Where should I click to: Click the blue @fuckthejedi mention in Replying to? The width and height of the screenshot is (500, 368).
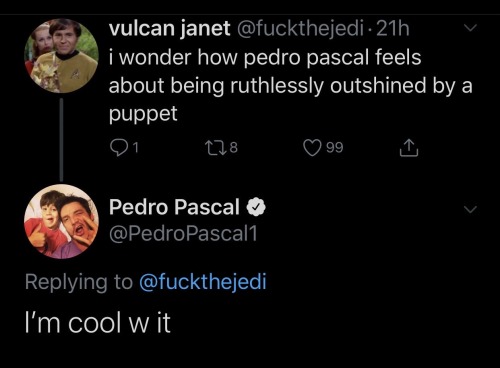point(203,282)
